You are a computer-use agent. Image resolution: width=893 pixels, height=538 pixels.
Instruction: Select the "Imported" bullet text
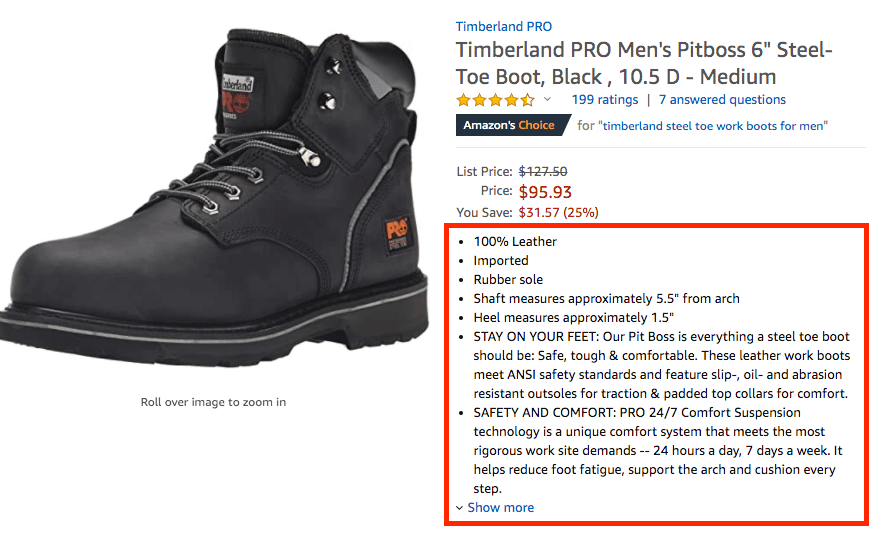[501, 260]
